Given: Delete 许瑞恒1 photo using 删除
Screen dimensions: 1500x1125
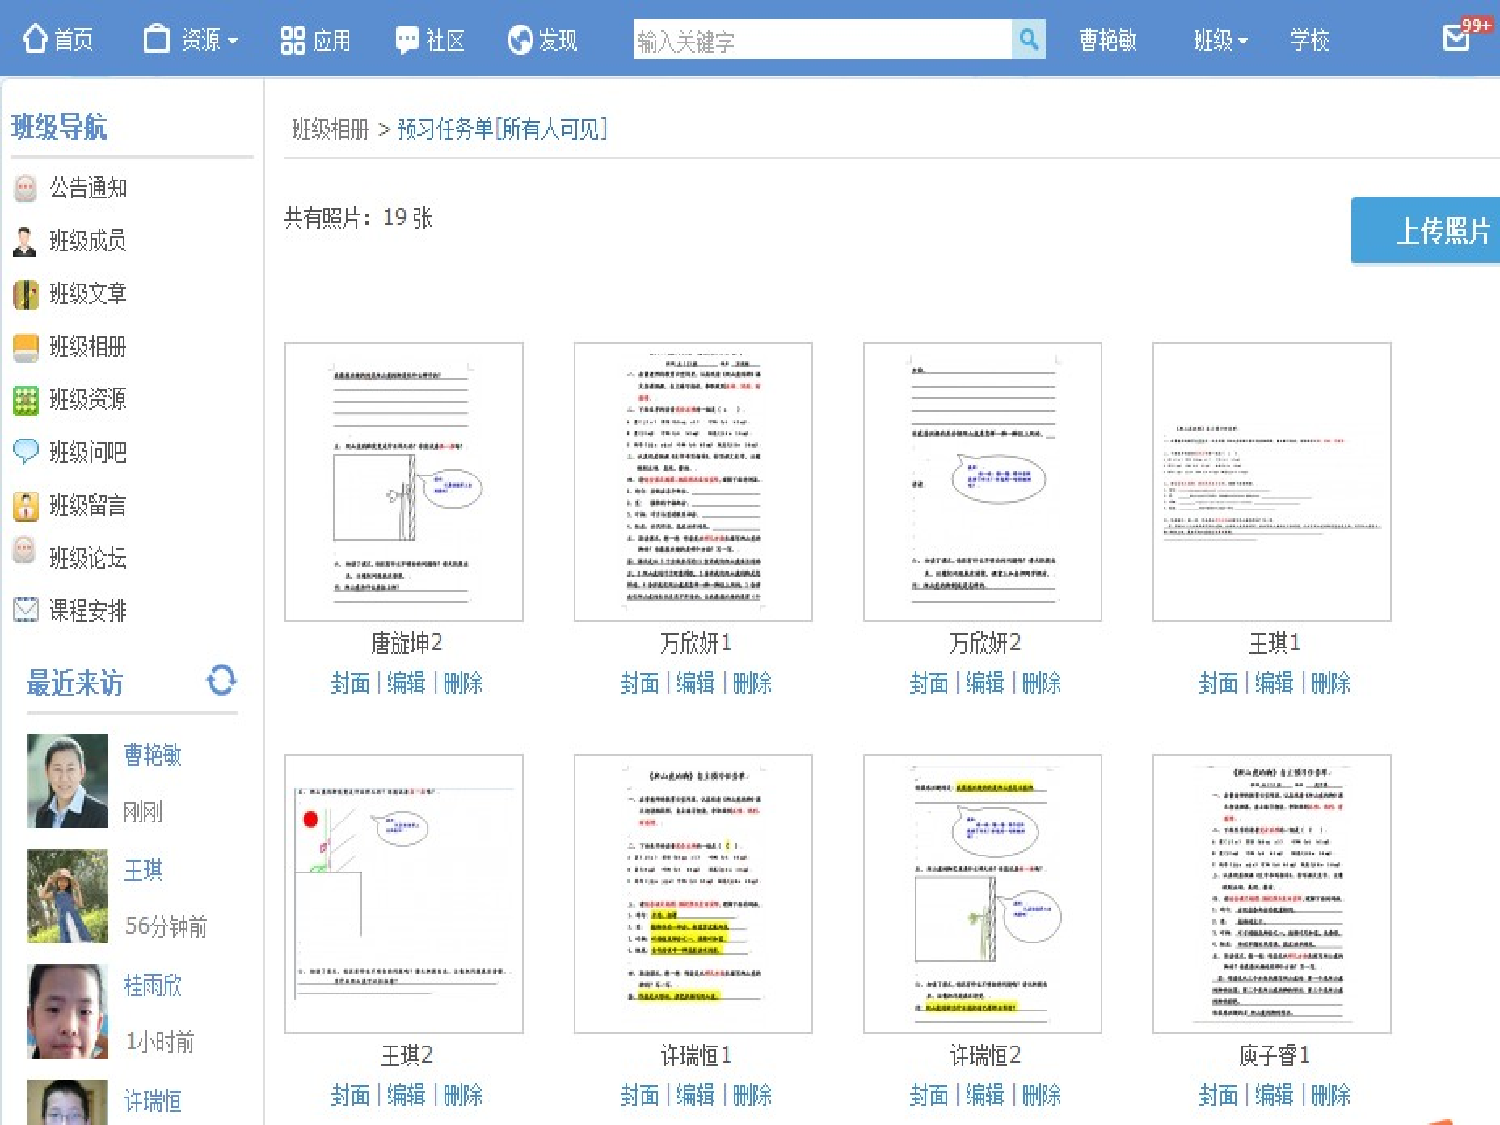Looking at the screenshot, I should [752, 1095].
